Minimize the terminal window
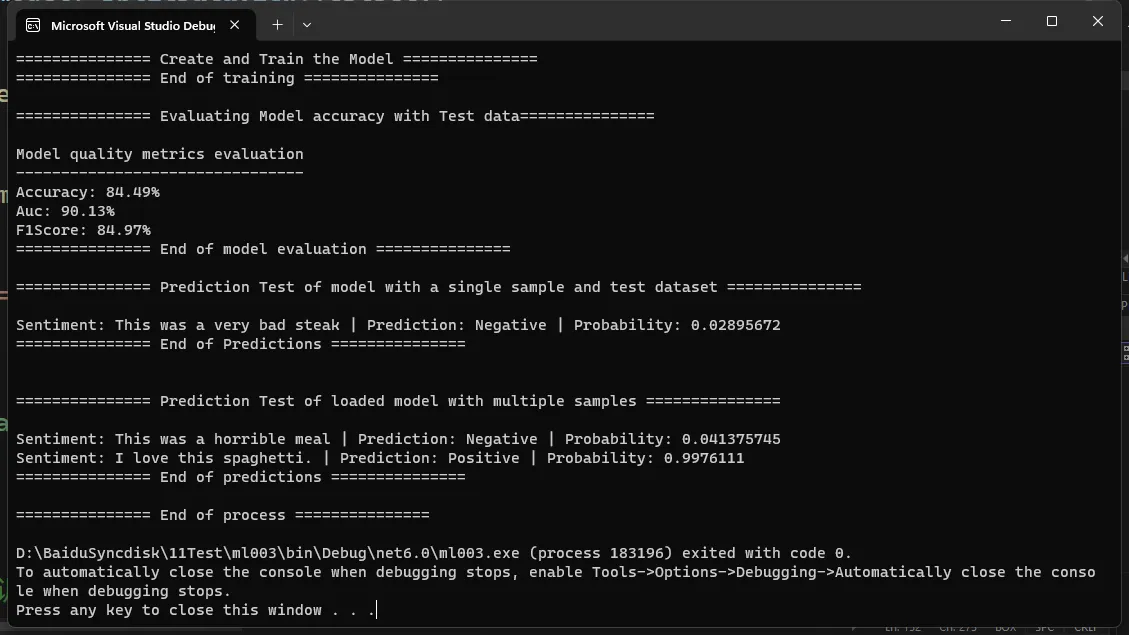This screenshot has width=1129, height=635. click(x=1006, y=21)
